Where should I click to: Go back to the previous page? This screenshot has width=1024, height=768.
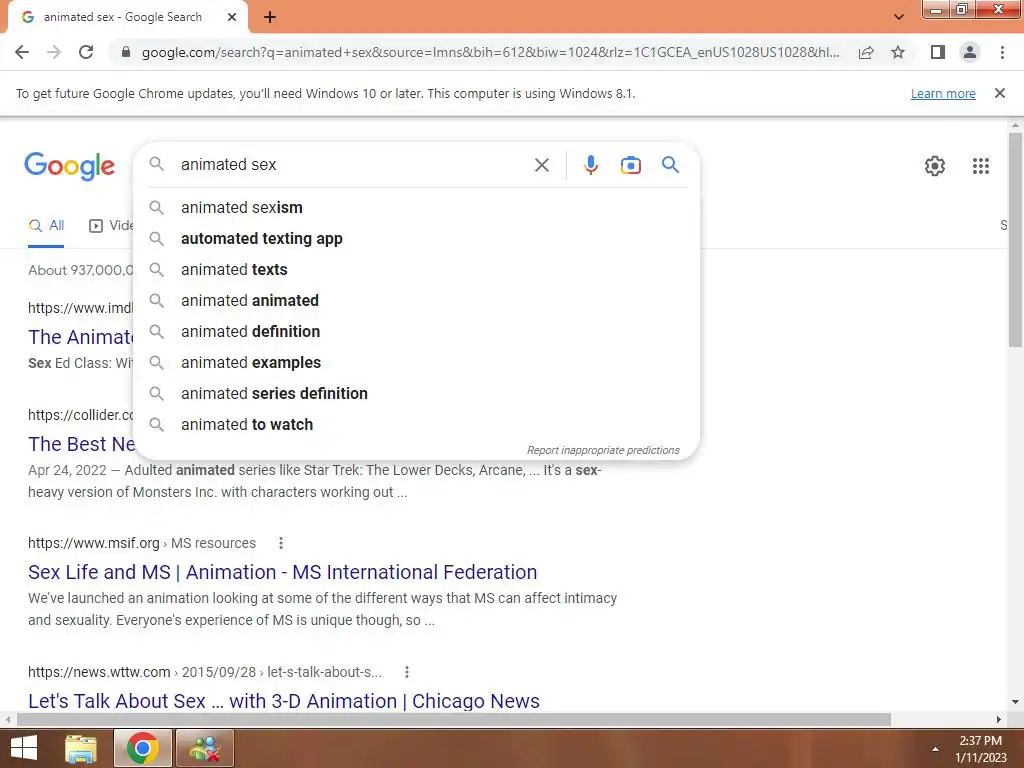(22, 52)
